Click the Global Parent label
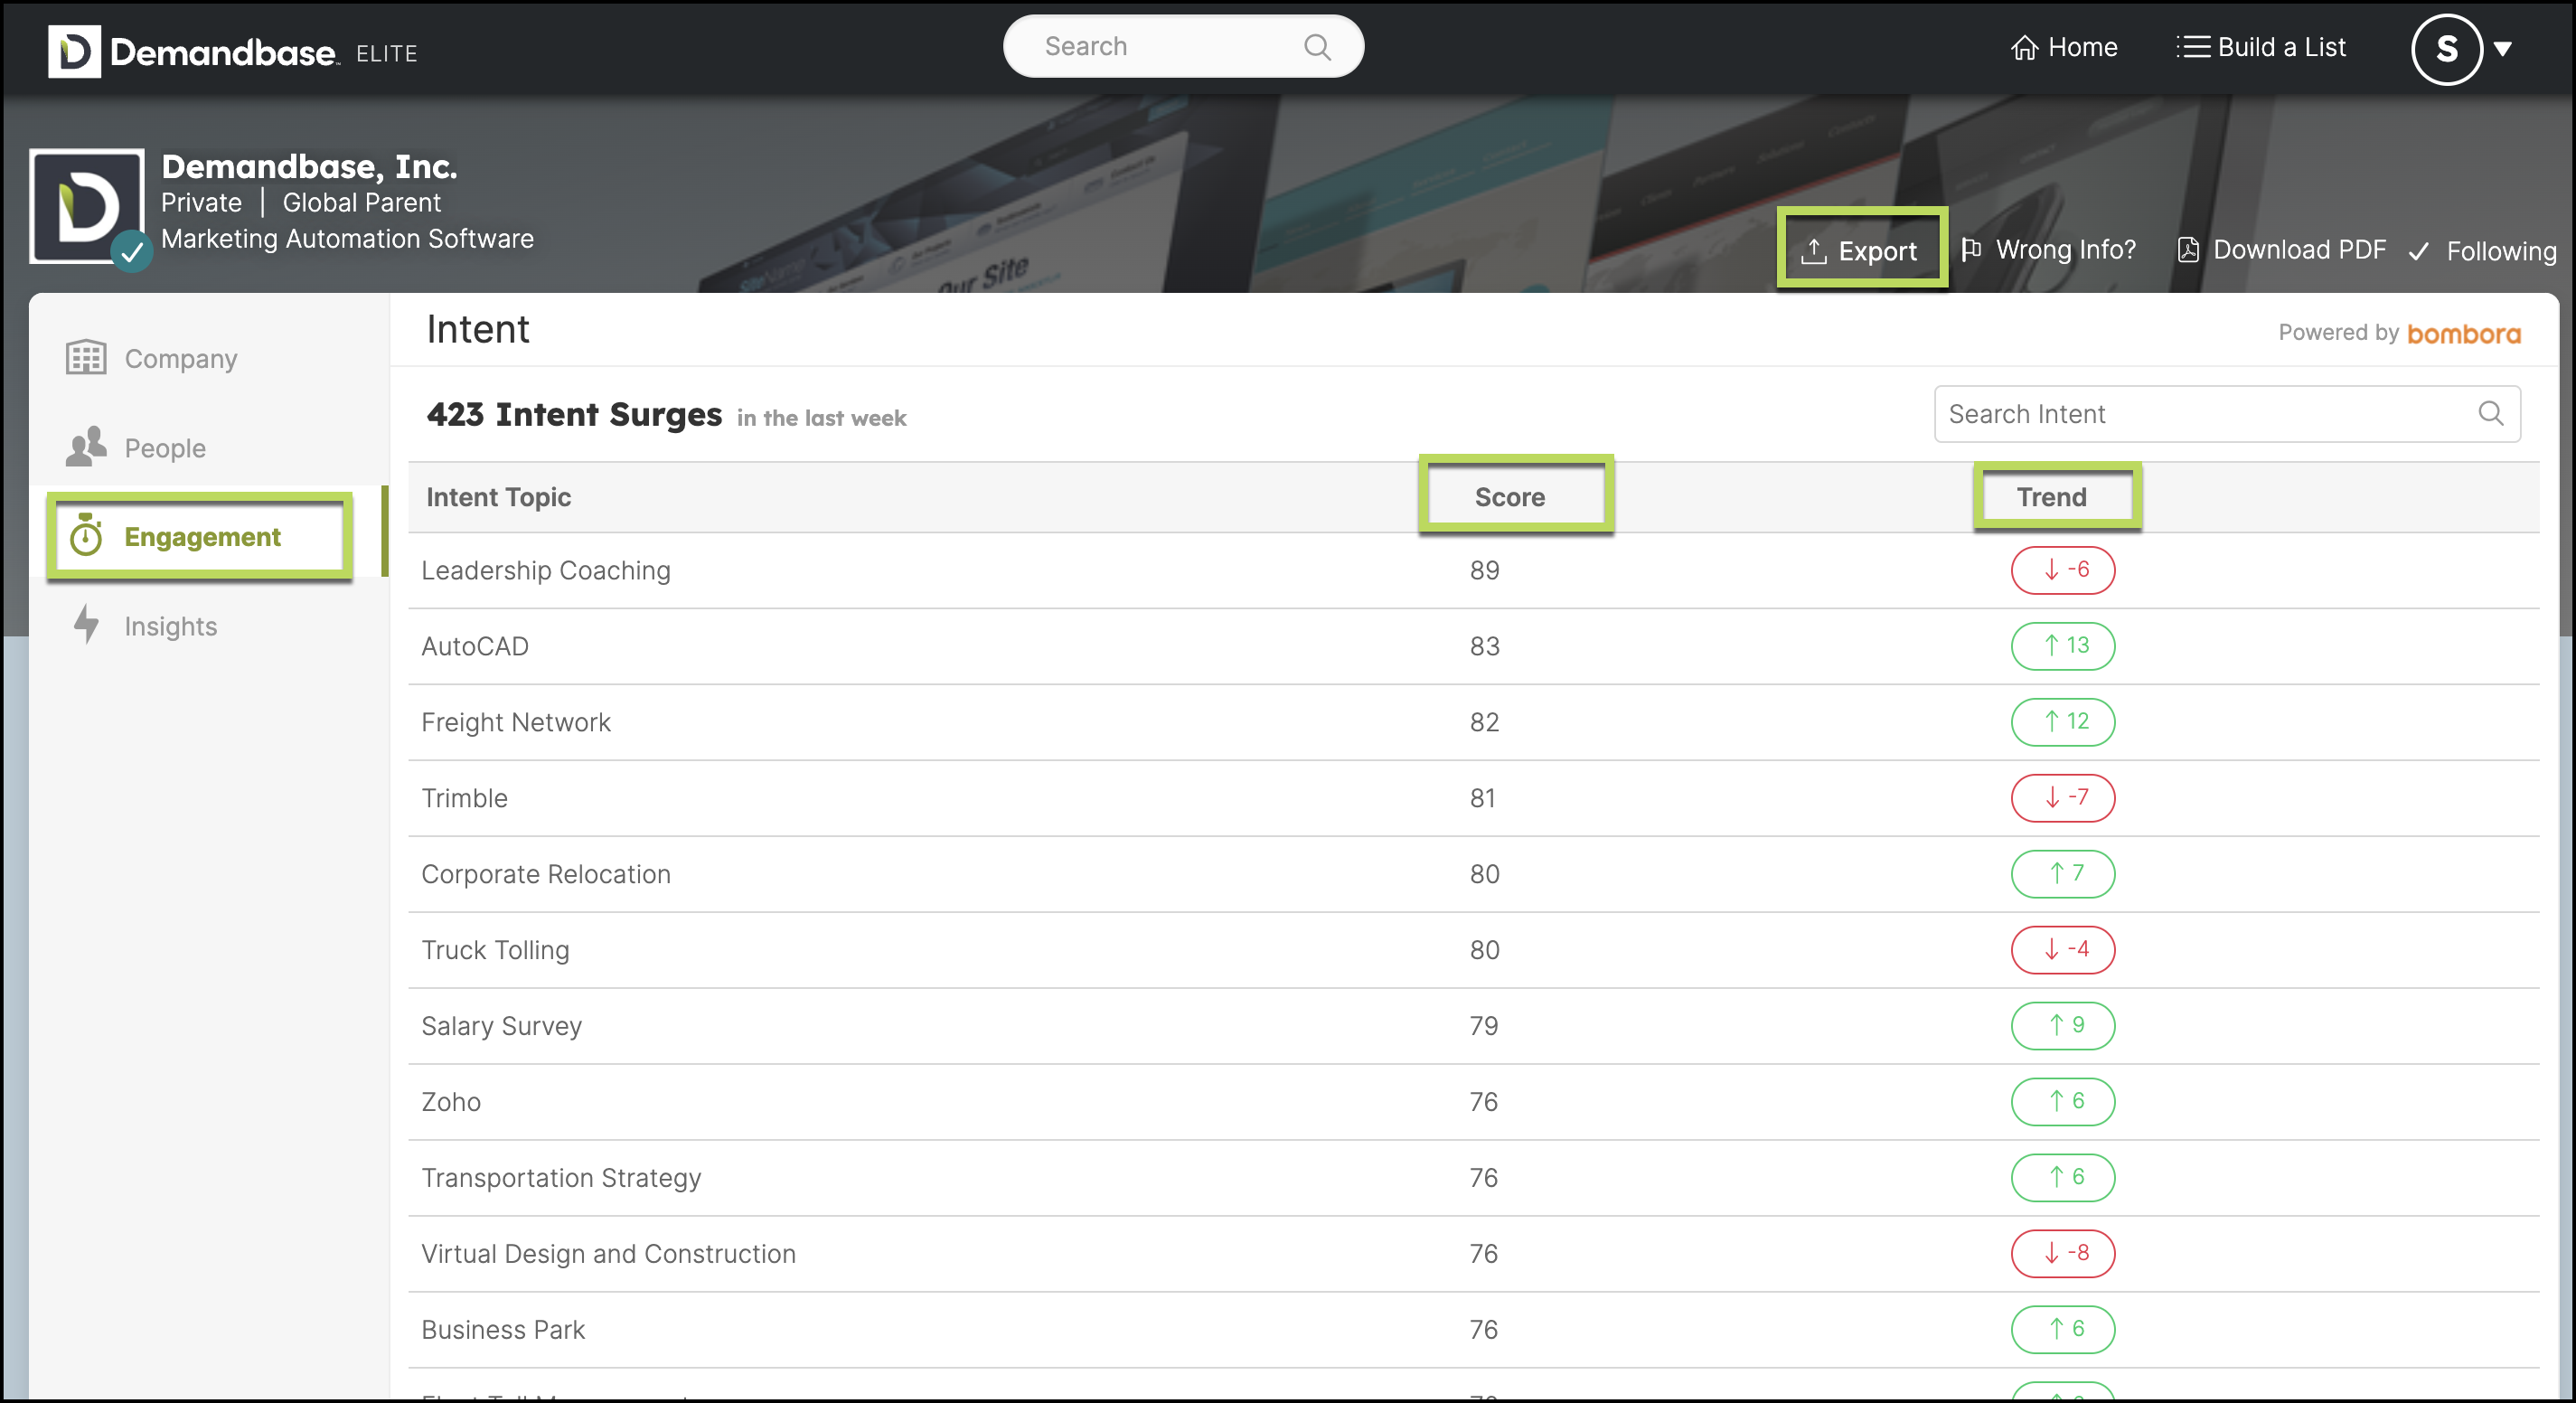The width and height of the screenshot is (2576, 1403). (x=361, y=202)
